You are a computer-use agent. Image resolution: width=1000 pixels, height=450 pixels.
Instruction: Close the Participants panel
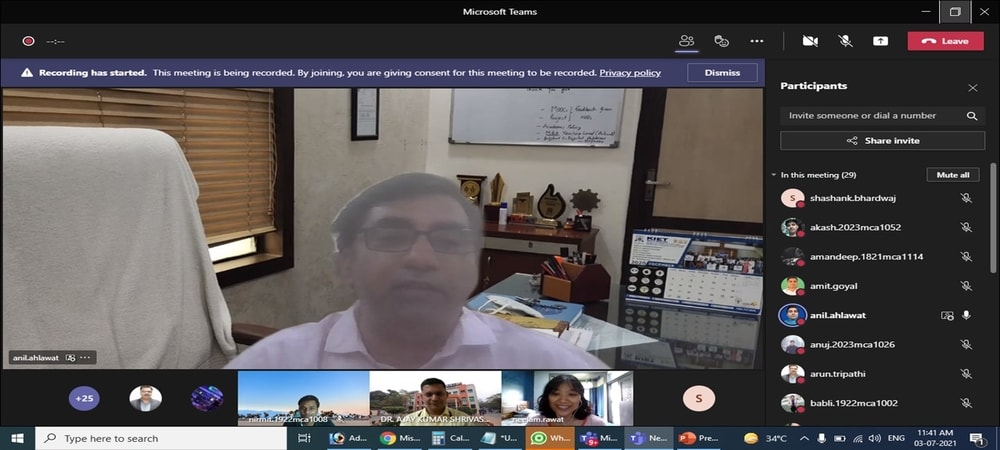click(x=972, y=88)
